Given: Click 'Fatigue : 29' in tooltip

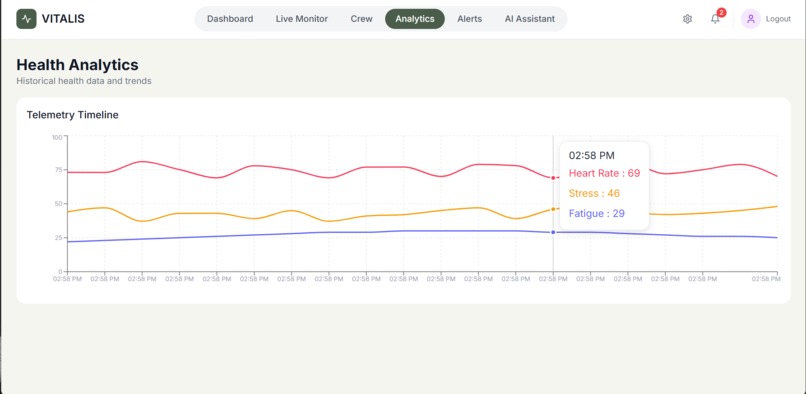Looking at the screenshot, I should point(597,213).
